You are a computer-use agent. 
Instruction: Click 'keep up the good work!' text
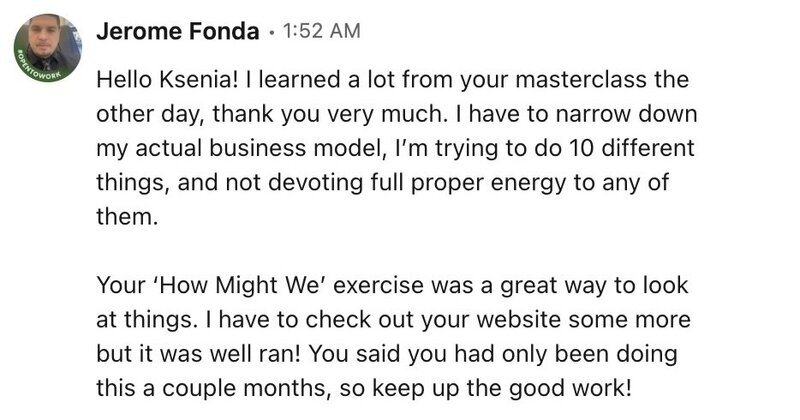pyautogui.click(x=502, y=388)
